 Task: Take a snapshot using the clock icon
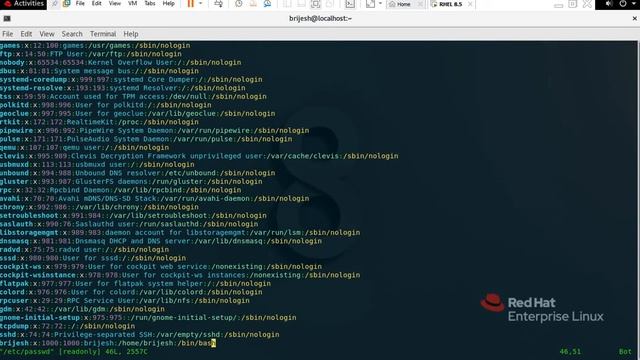[239, 4]
